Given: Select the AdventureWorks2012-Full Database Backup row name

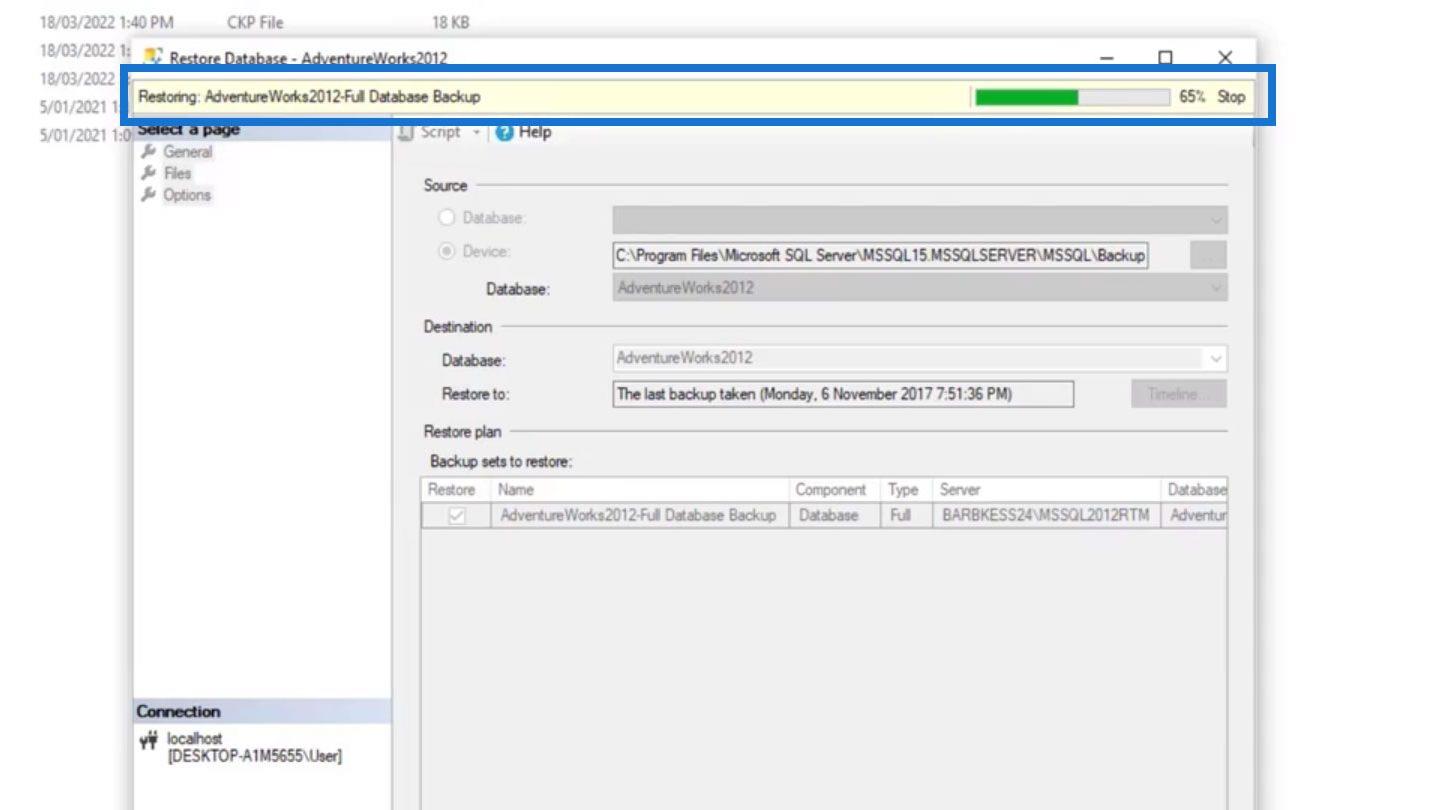Looking at the screenshot, I should [x=638, y=516].
